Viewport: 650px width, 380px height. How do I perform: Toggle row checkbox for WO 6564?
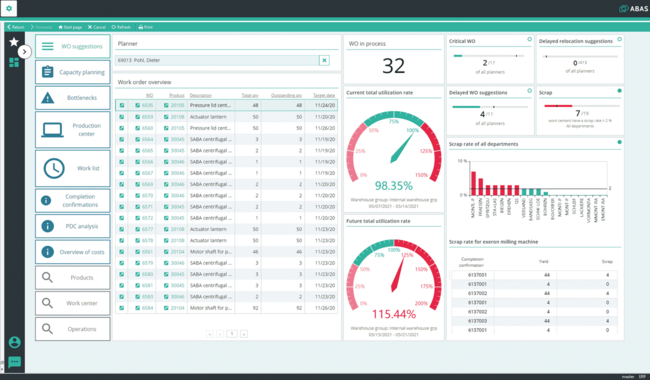coord(122,139)
